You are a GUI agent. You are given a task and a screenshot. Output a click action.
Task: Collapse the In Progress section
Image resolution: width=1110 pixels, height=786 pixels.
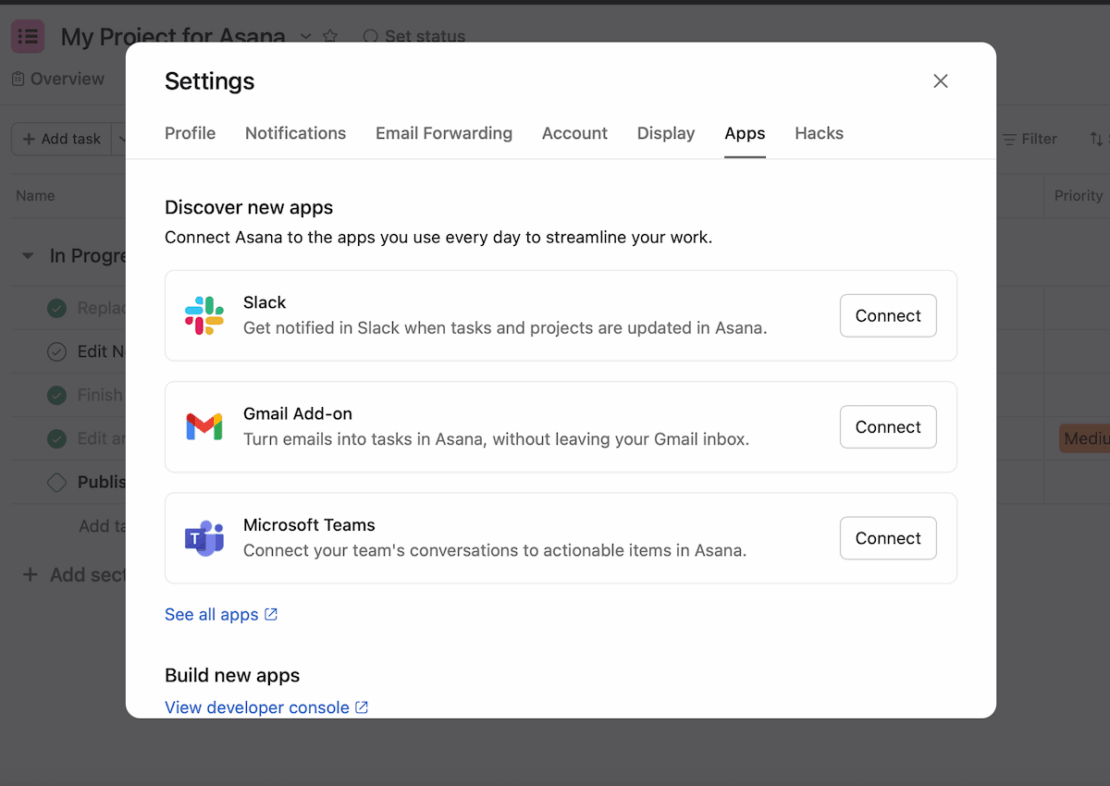click(27, 255)
